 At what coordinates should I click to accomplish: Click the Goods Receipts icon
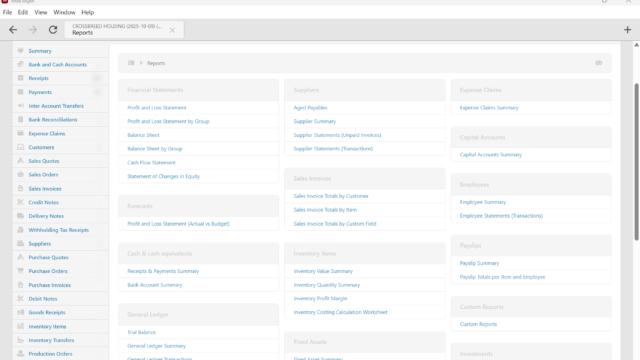click(20, 312)
